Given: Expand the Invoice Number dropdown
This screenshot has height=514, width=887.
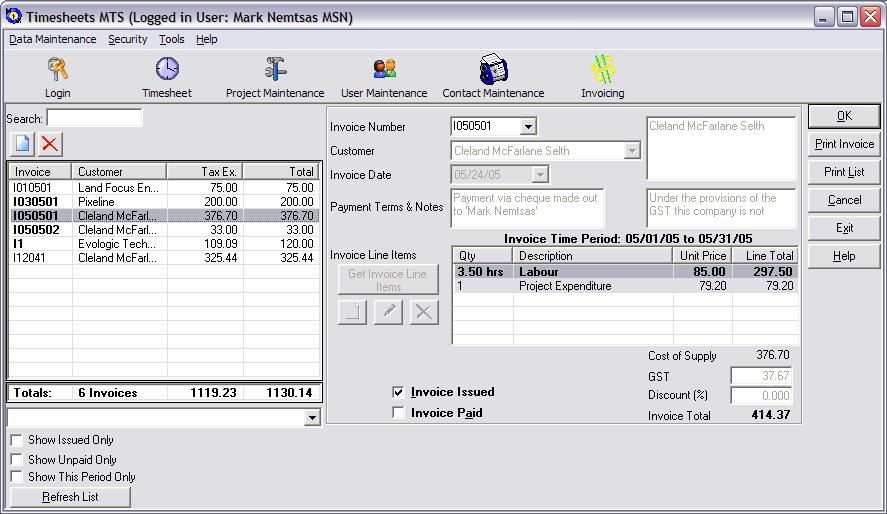Looking at the screenshot, I should [528, 126].
